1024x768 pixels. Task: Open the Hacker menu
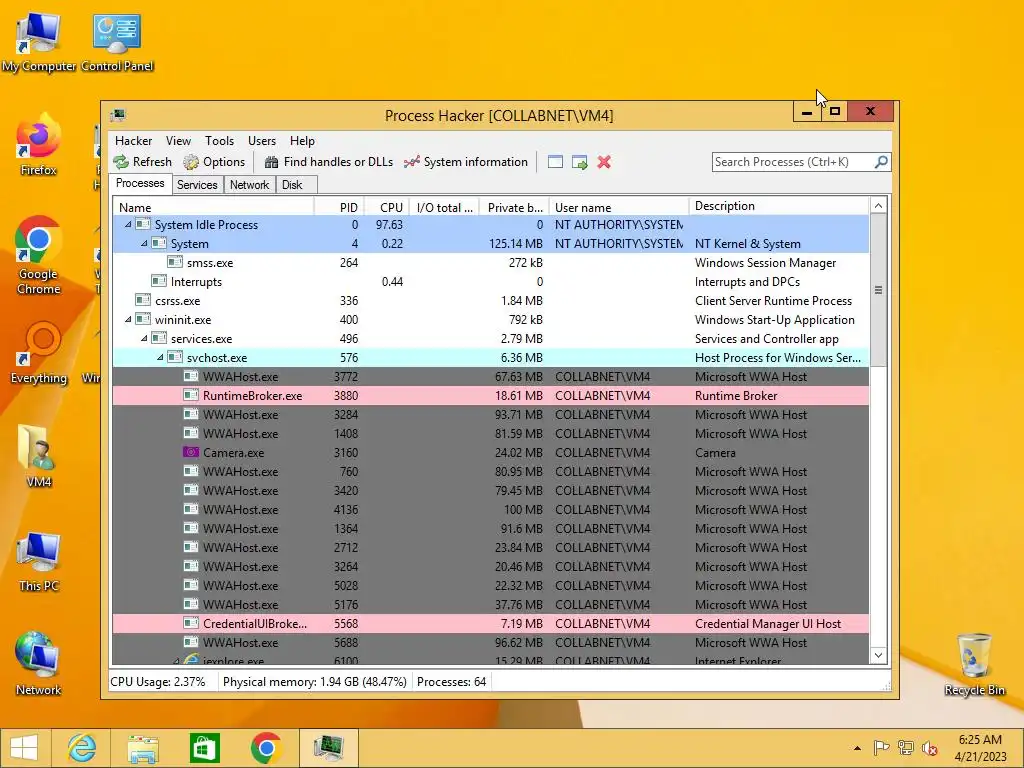pyautogui.click(x=133, y=140)
